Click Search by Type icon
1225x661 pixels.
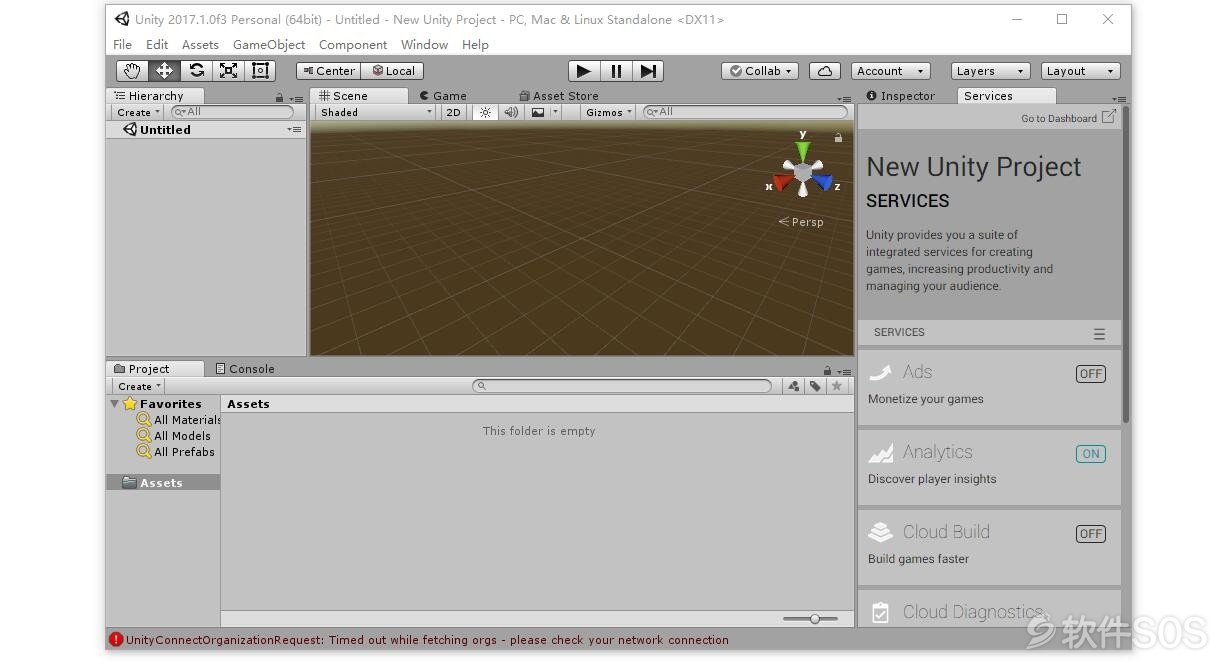click(x=793, y=386)
